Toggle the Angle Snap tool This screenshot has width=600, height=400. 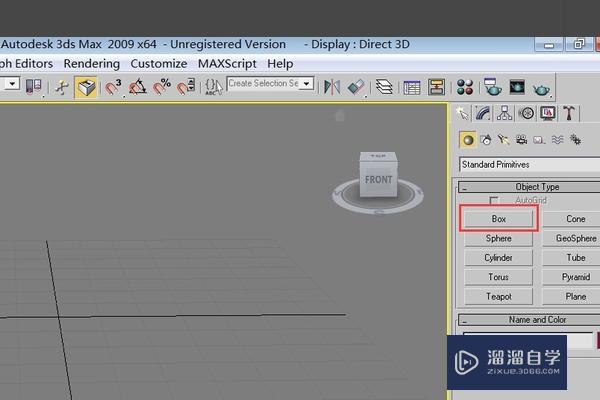(x=137, y=87)
